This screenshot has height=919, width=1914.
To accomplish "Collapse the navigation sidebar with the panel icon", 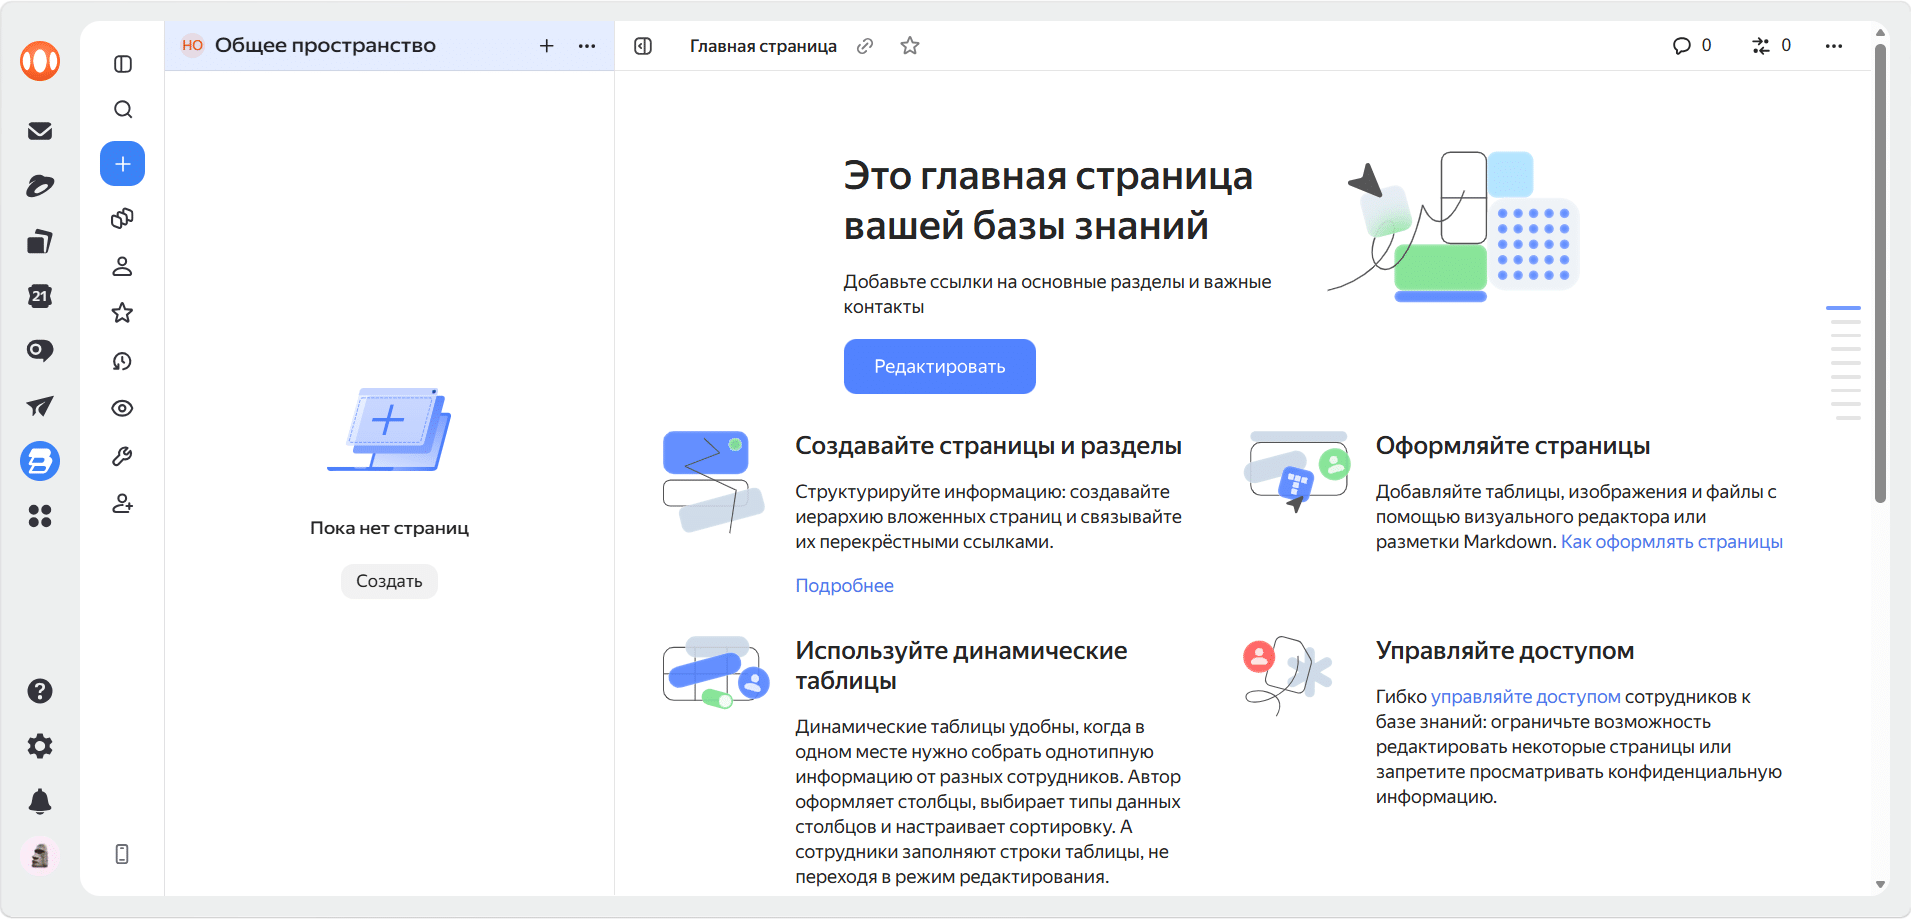I will coord(123,64).
